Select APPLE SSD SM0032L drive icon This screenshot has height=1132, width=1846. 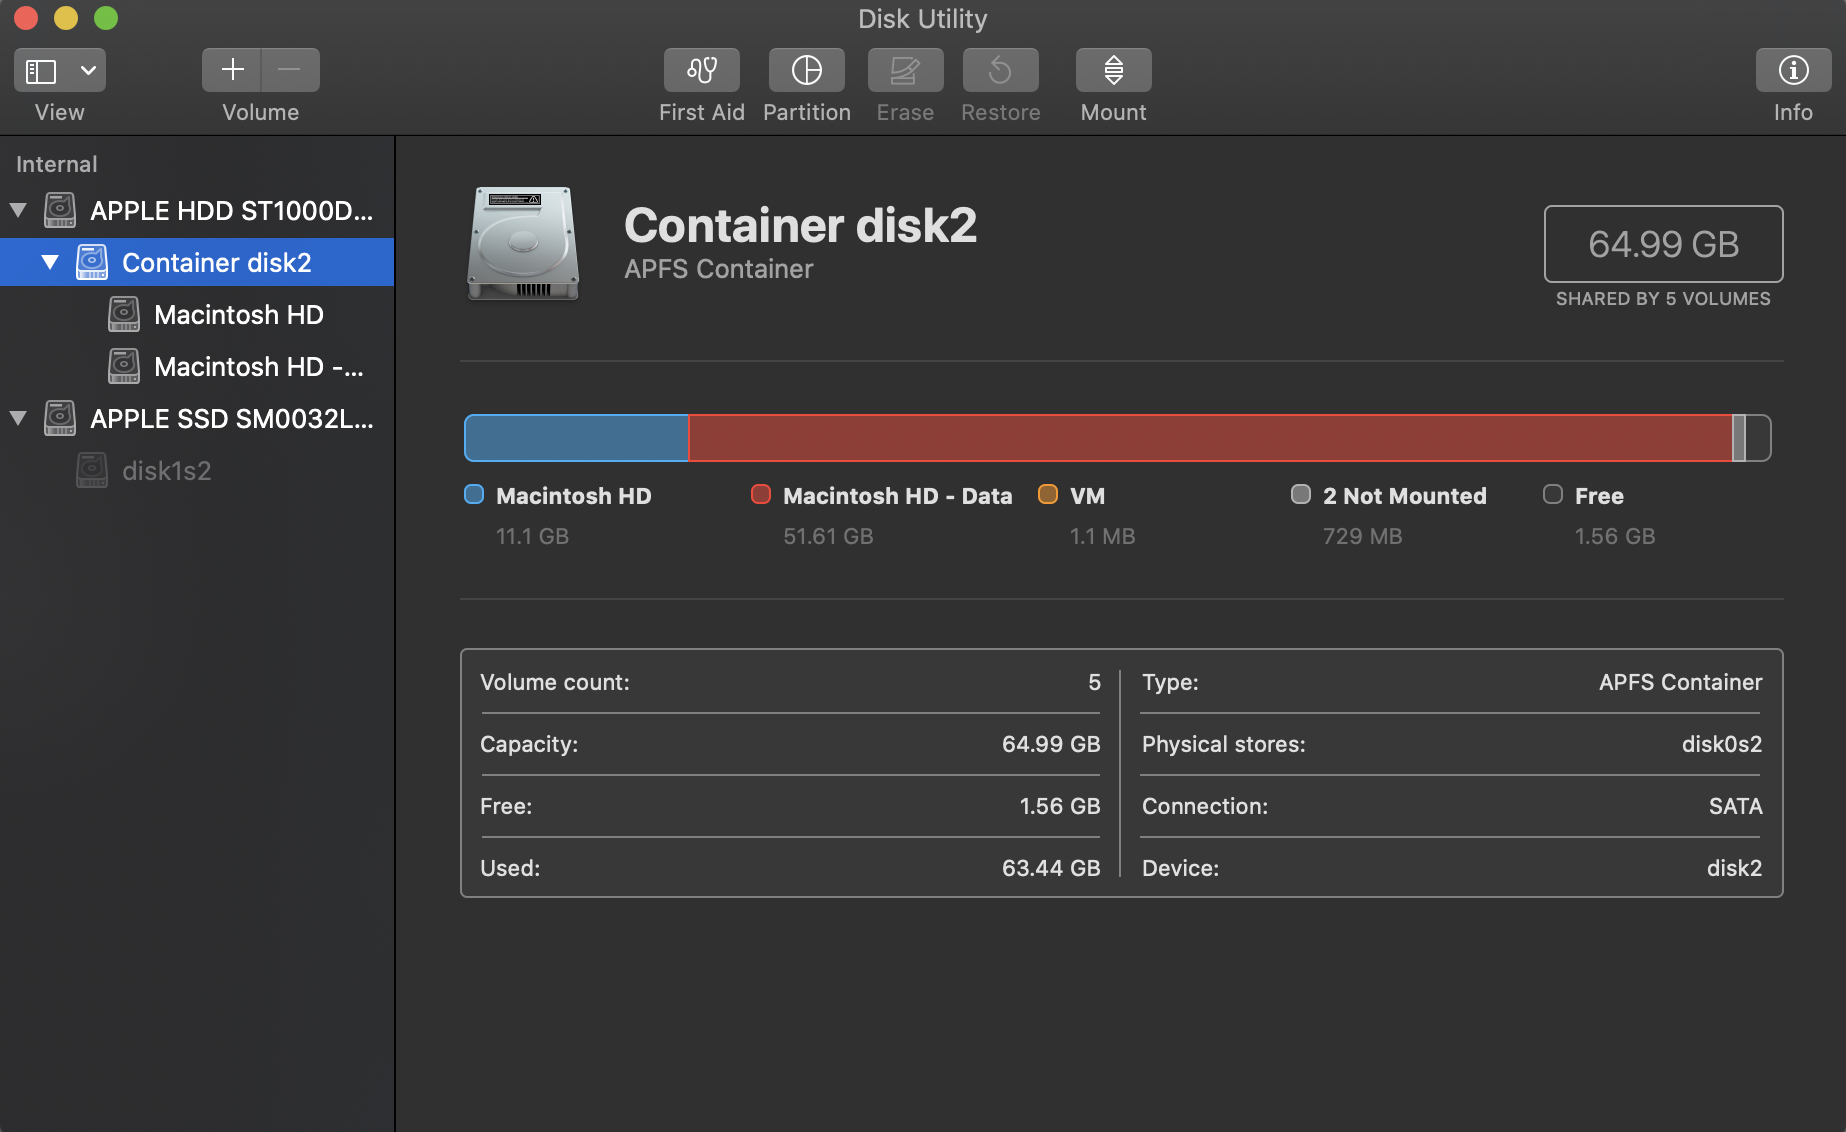[x=60, y=418]
